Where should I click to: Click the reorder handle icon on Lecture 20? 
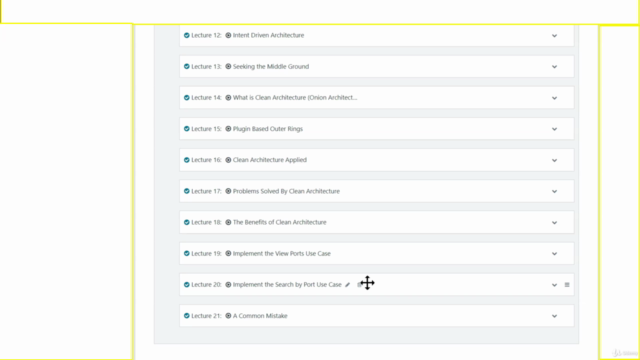[567, 285]
